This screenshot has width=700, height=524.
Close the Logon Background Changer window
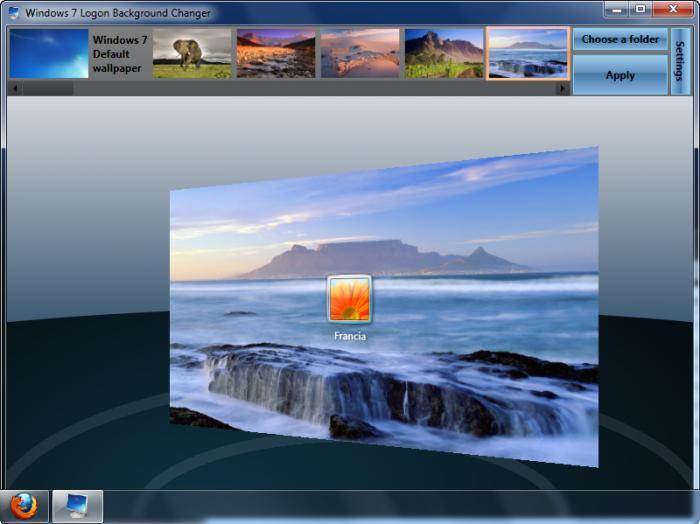(x=673, y=9)
